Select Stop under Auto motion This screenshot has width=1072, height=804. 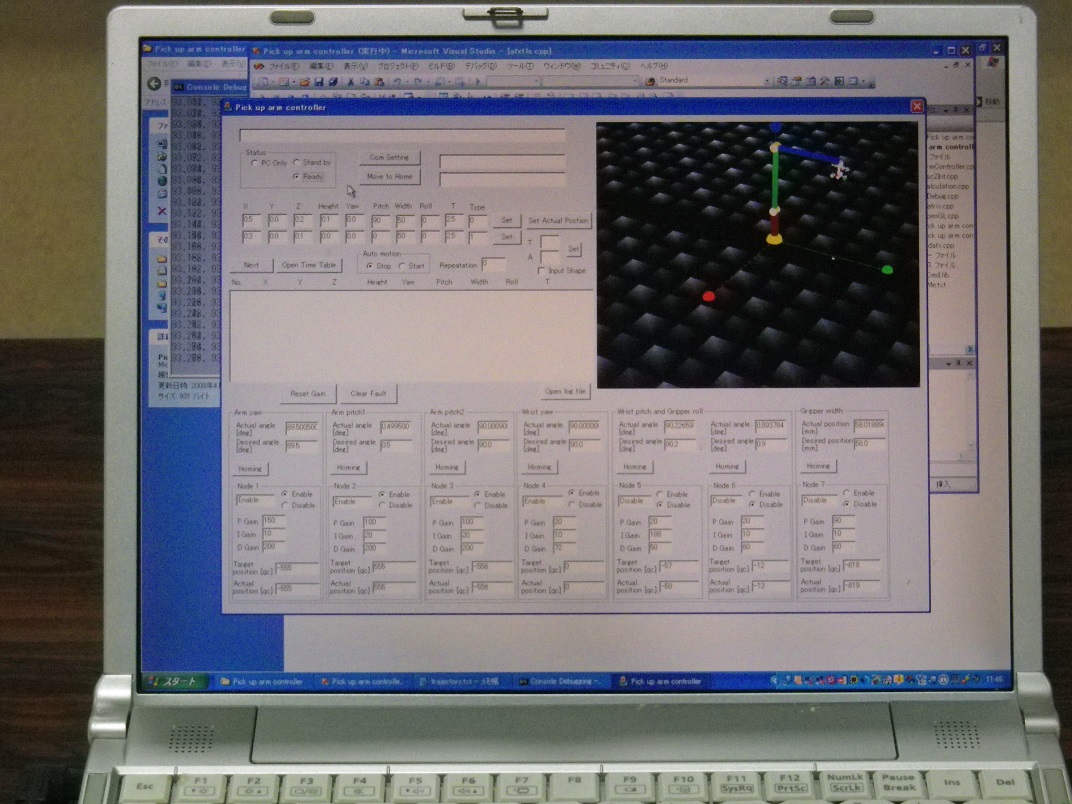click(370, 266)
